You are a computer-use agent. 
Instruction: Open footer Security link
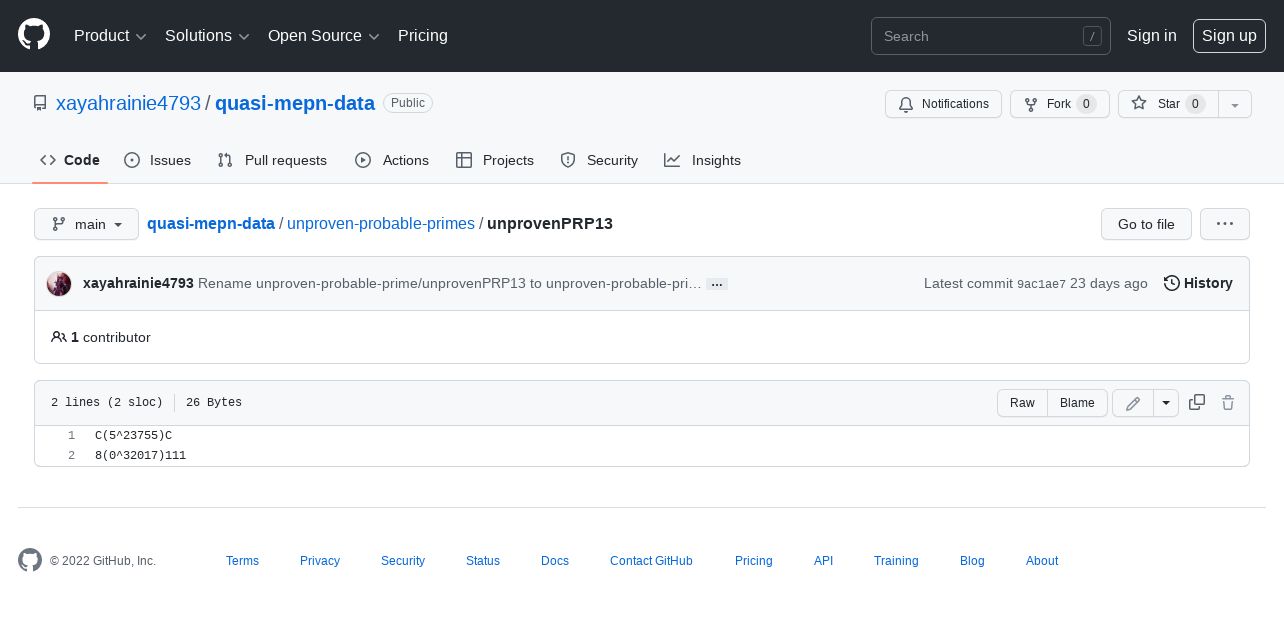403,561
